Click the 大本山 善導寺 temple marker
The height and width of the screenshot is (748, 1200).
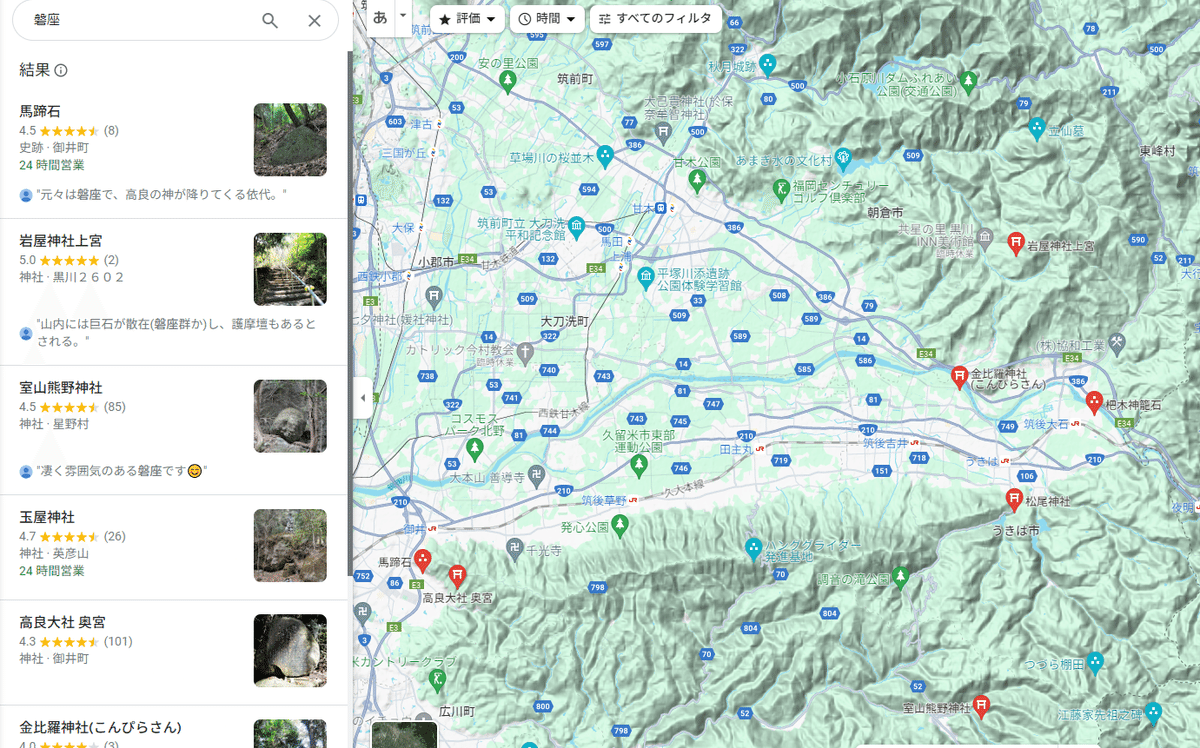[537, 477]
